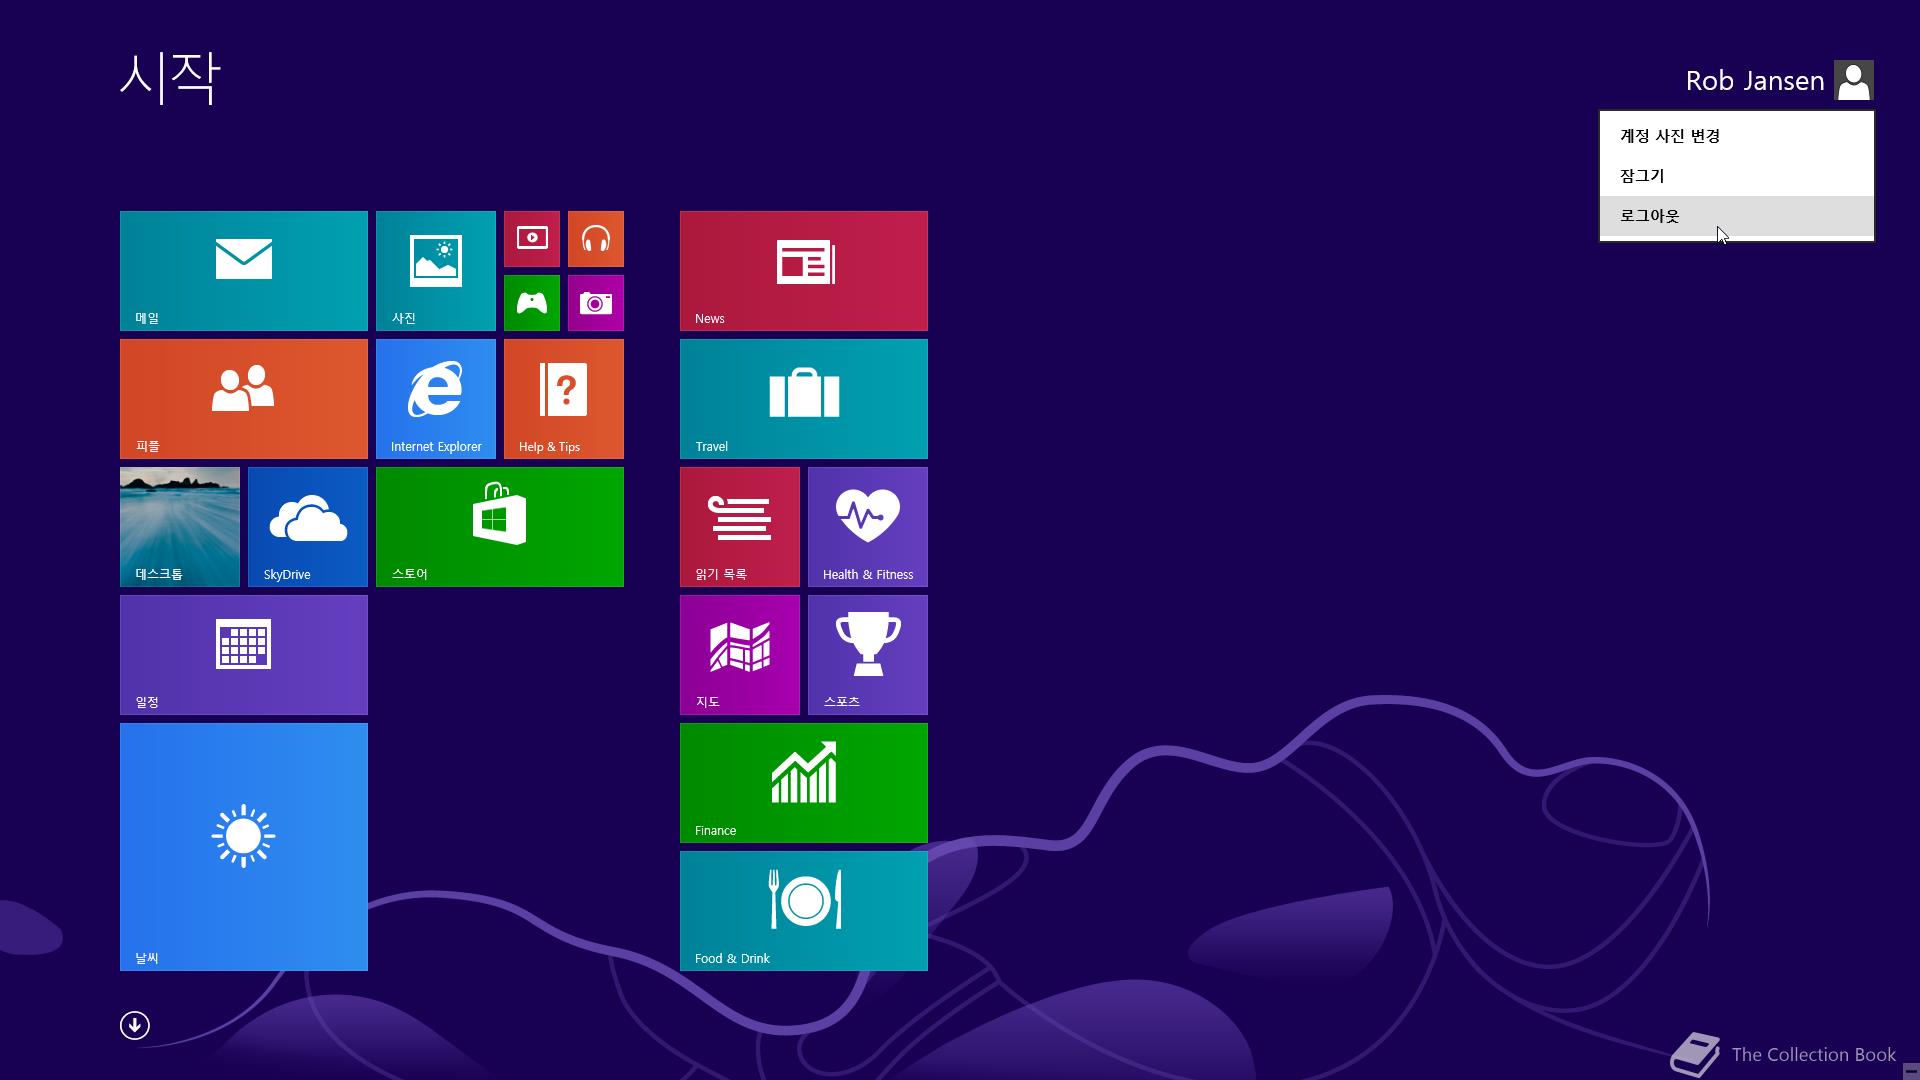Screen dimensions: 1920x1080
Task: Launch the small Music headphones tile
Action: click(x=596, y=239)
